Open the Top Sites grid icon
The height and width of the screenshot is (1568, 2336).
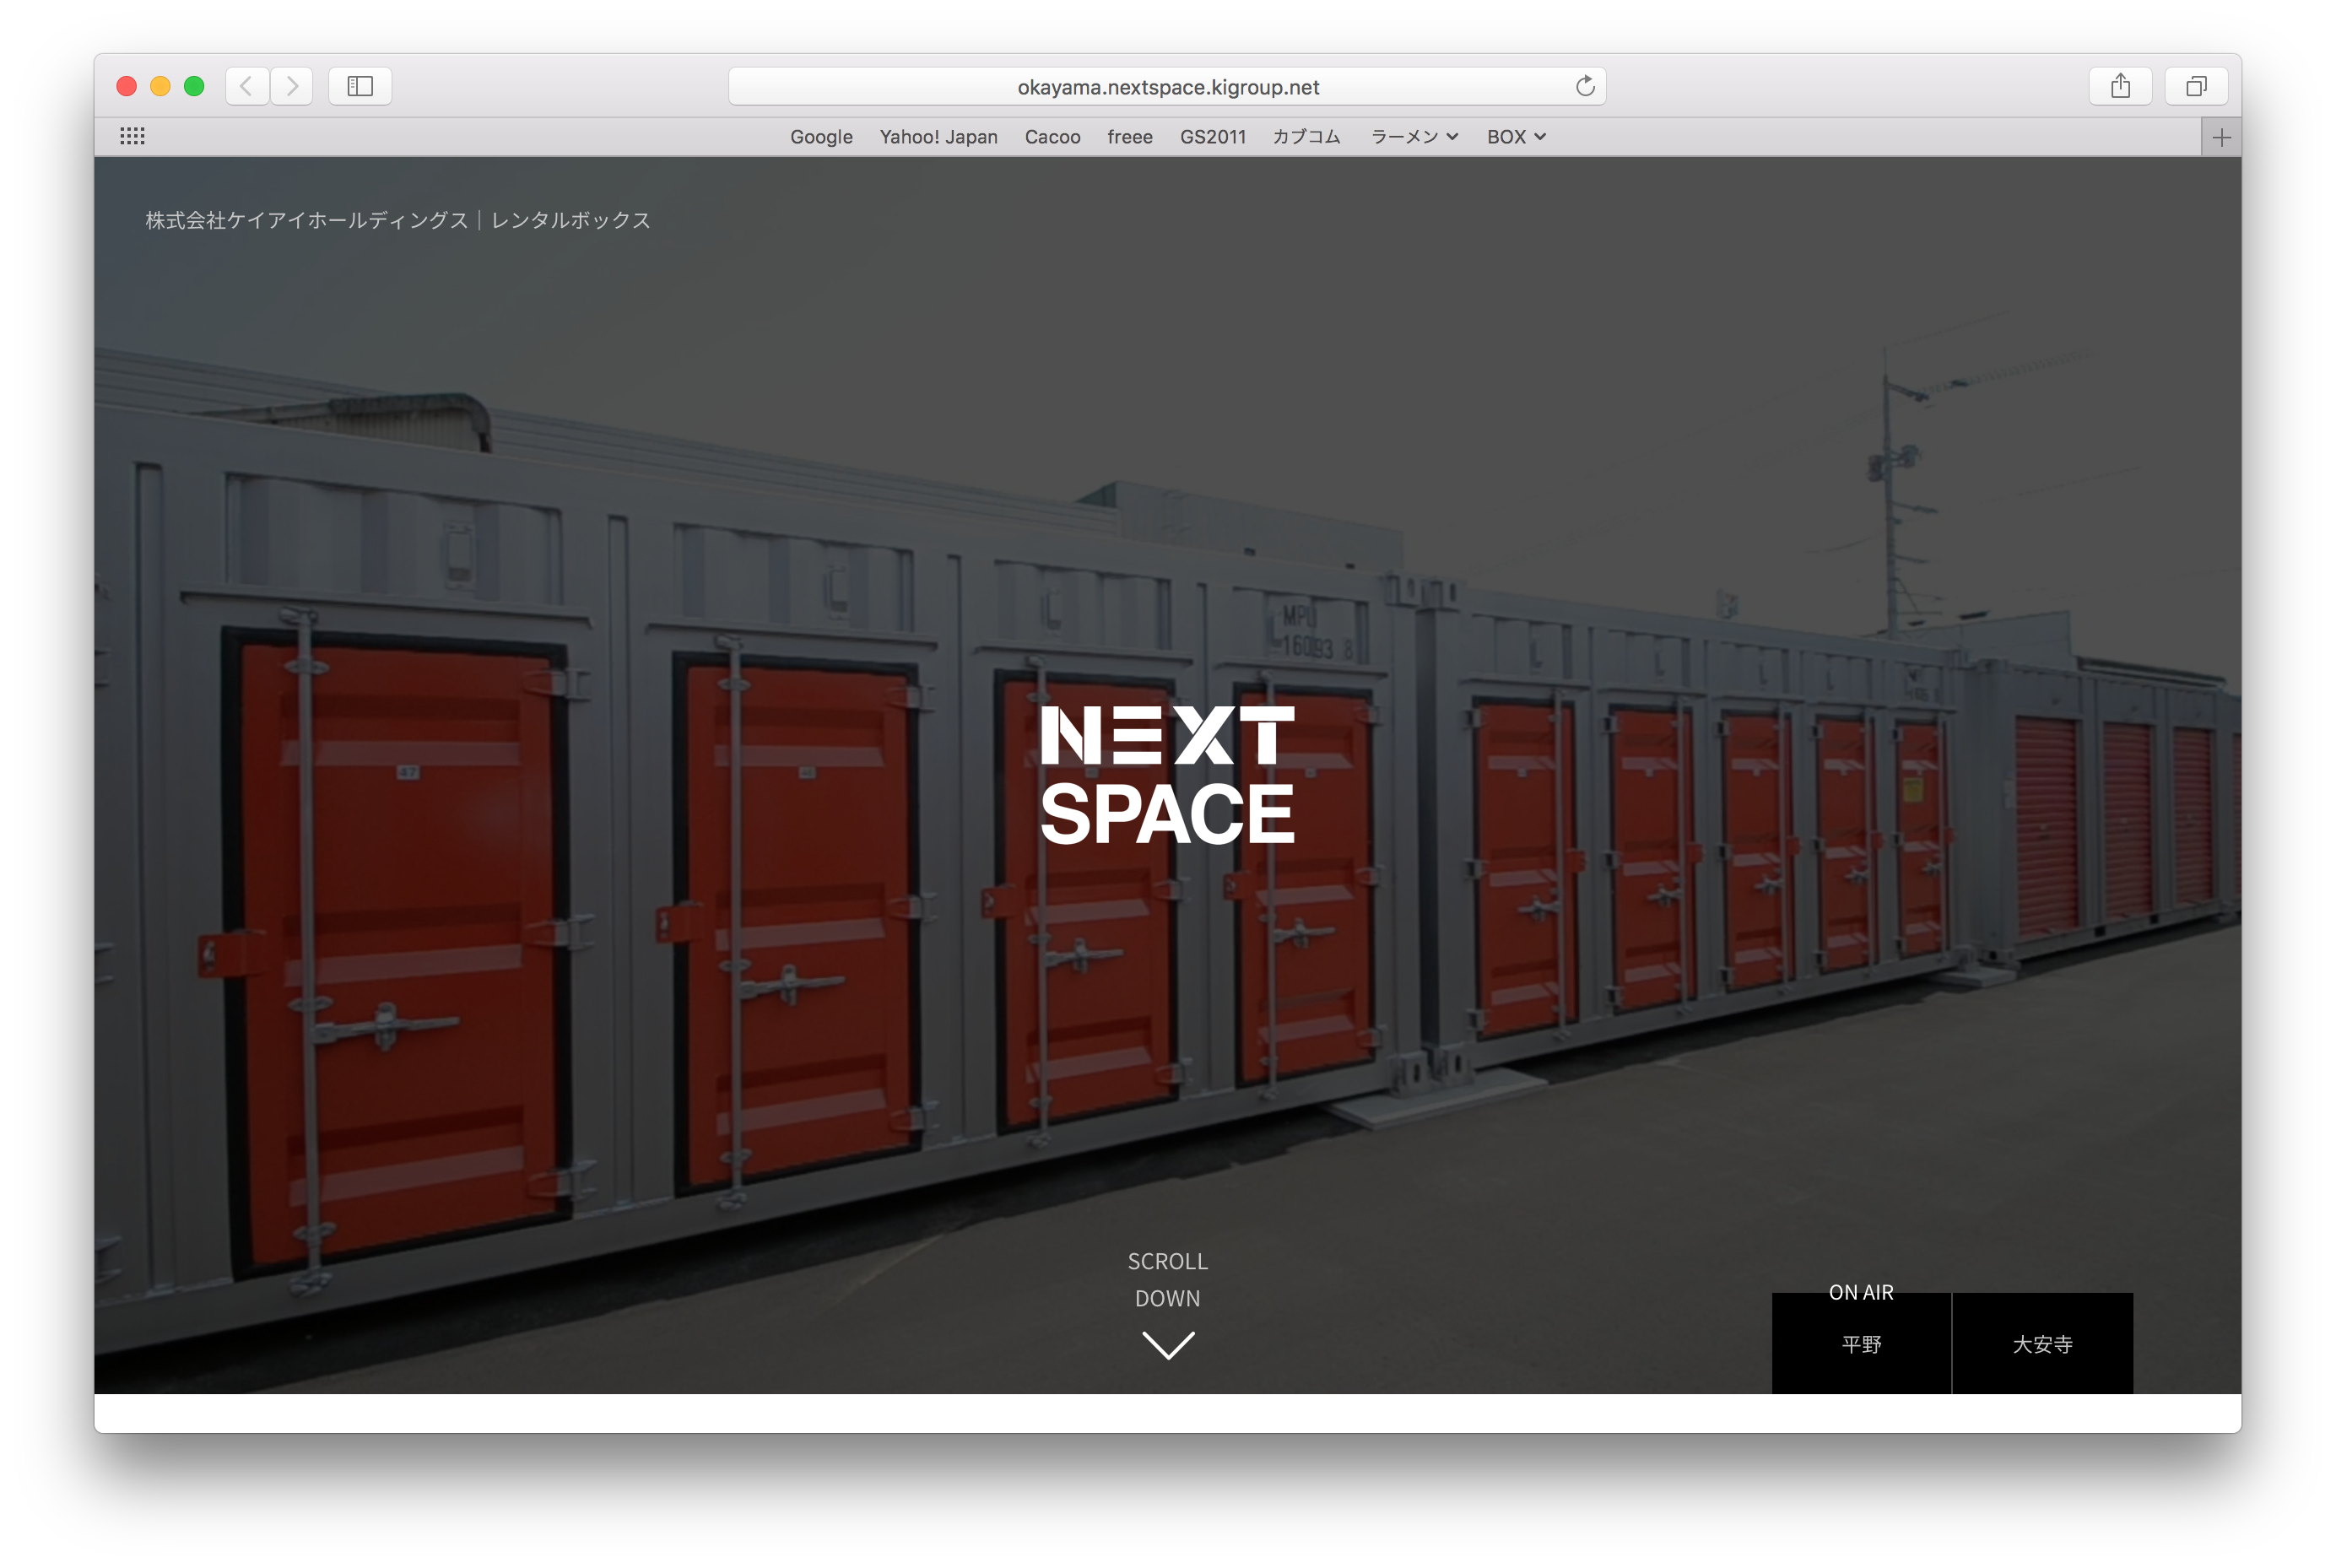pyautogui.click(x=132, y=136)
